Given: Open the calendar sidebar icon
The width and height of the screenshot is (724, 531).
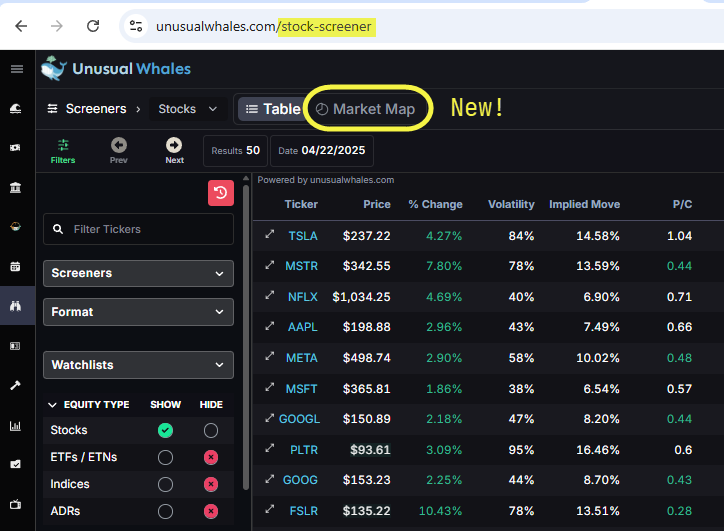Looking at the screenshot, I should 15,266.
